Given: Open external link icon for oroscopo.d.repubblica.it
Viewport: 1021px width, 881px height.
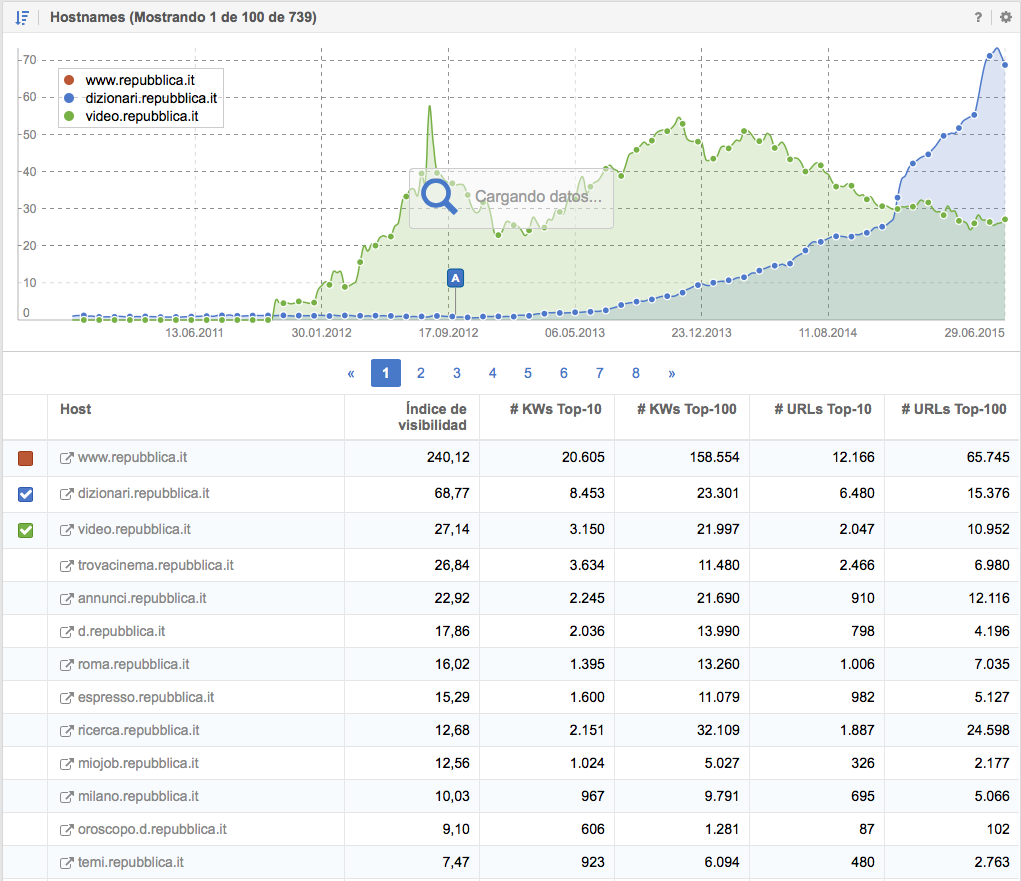Looking at the screenshot, I should click(67, 830).
